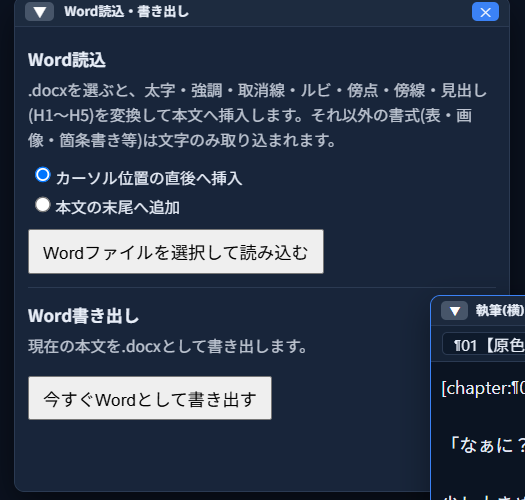Screen dimensions: 525x500
Task: Select 本文の末尾へ追加 radio option
Action: coord(43,205)
